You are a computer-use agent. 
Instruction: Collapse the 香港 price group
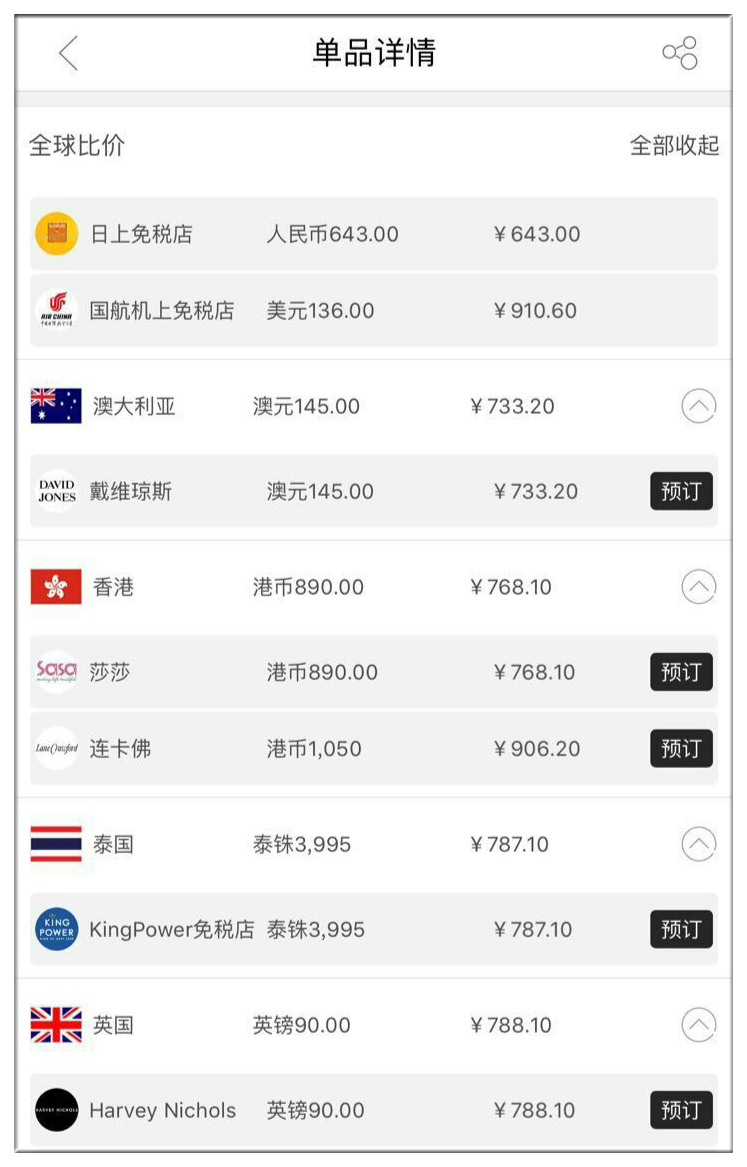point(699,587)
